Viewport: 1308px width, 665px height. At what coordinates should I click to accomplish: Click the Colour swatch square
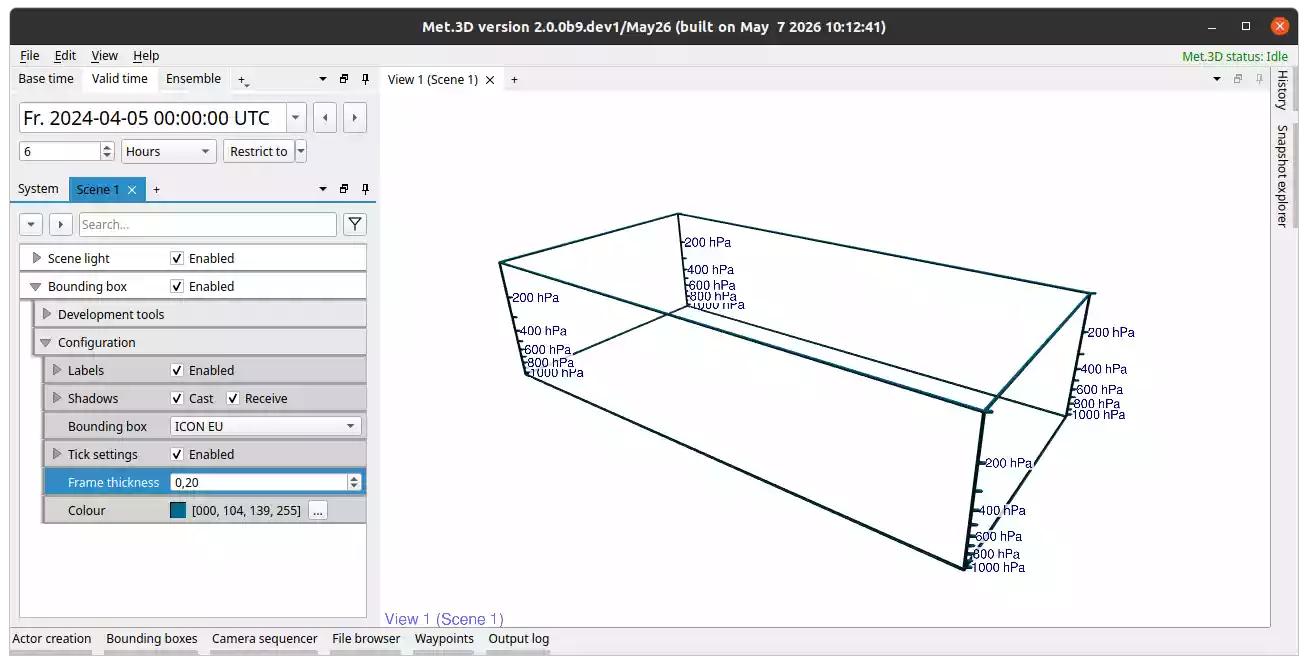coord(178,510)
